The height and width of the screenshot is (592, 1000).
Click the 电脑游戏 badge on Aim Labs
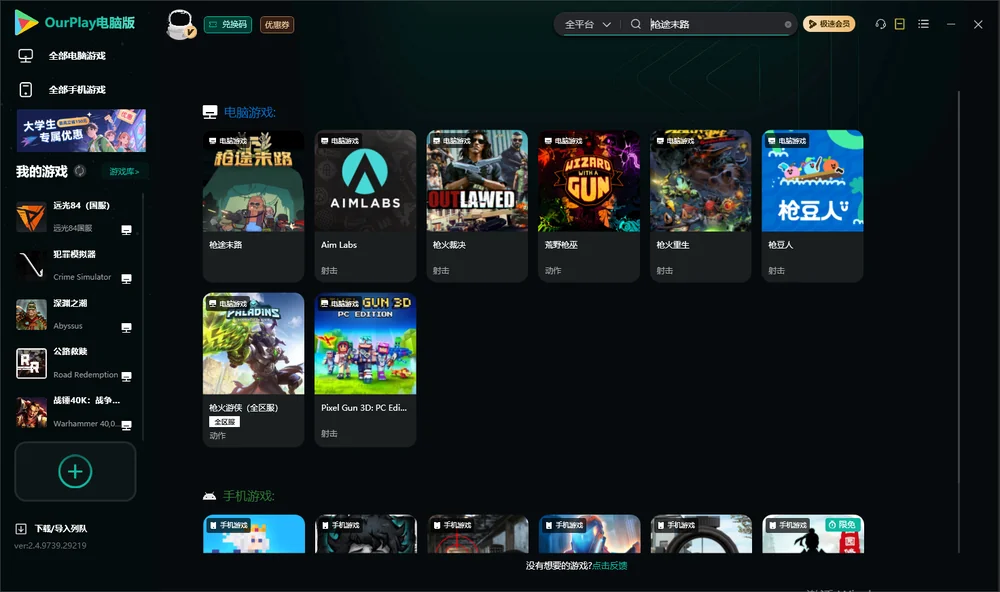pyautogui.click(x=339, y=140)
